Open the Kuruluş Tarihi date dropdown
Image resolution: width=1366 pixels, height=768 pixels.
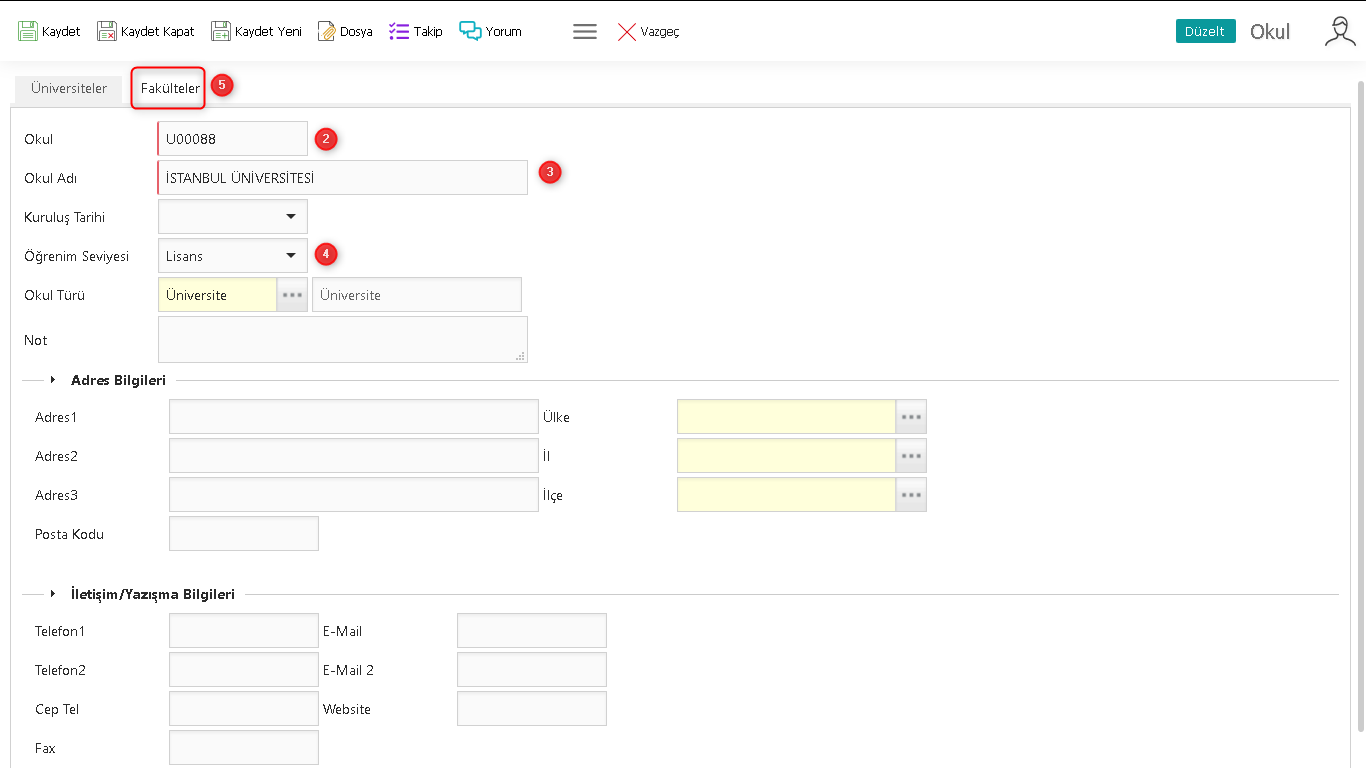tap(291, 217)
